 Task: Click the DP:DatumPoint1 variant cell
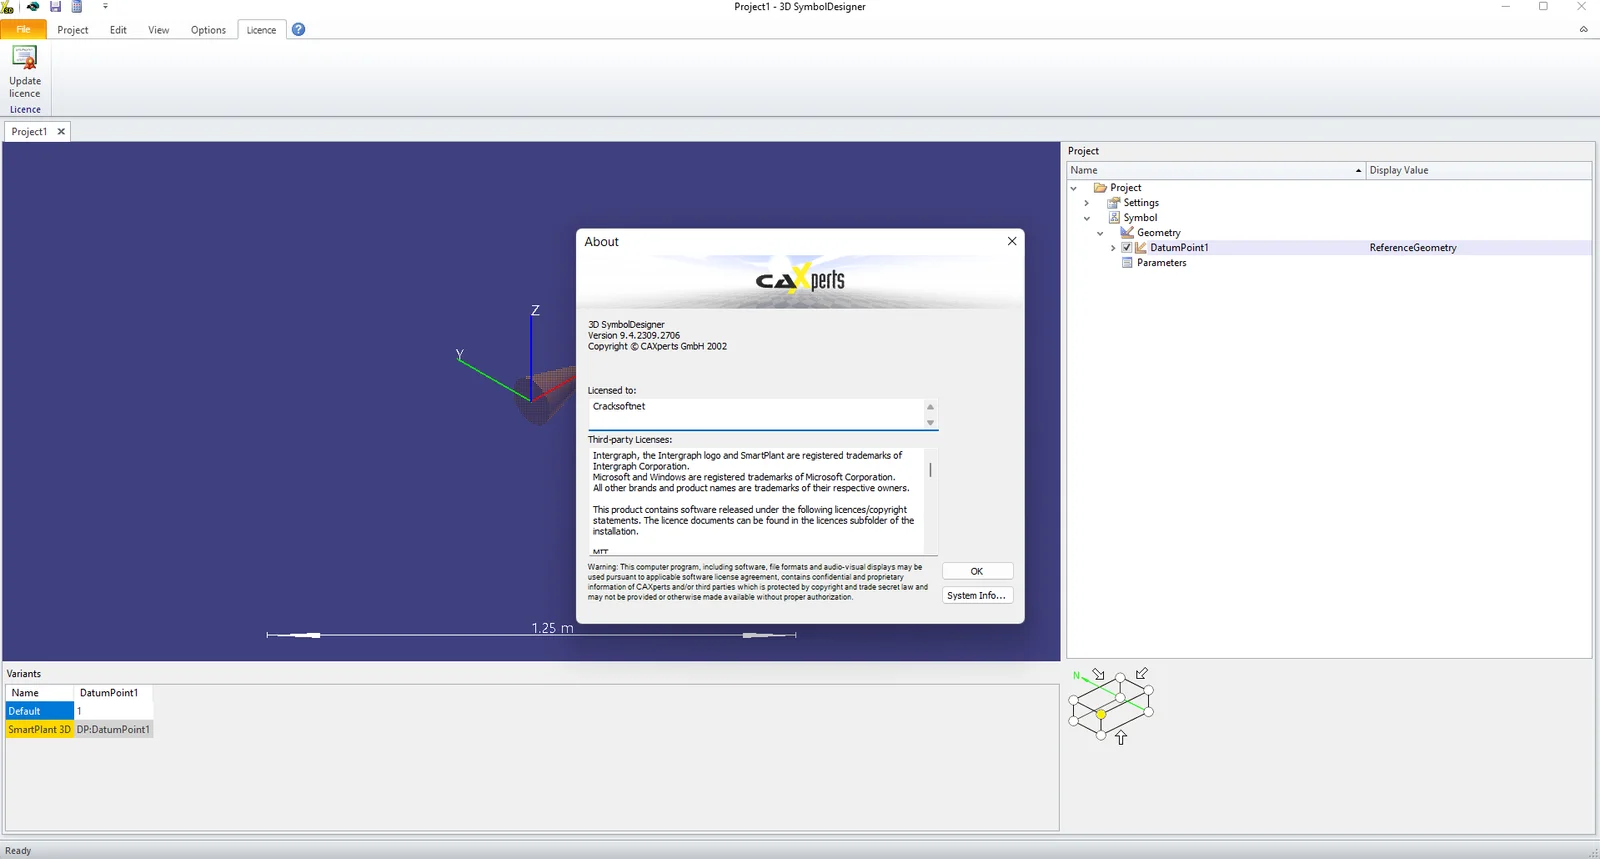[113, 730]
